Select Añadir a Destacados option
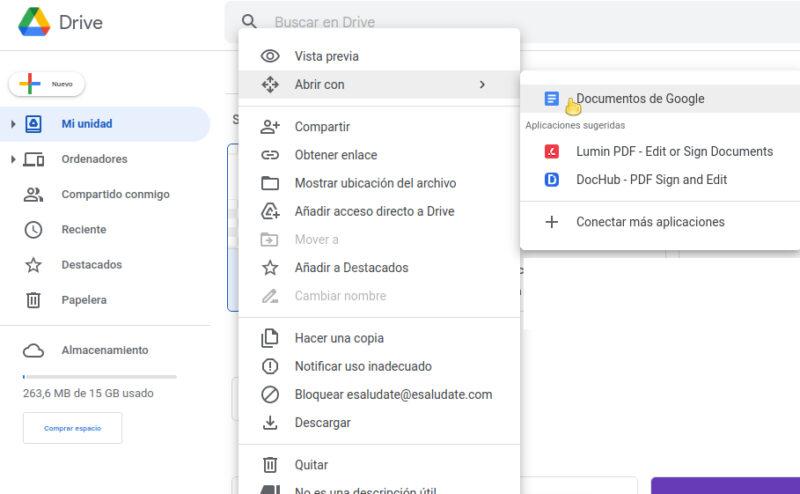800x494 pixels. pyautogui.click(x=351, y=268)
